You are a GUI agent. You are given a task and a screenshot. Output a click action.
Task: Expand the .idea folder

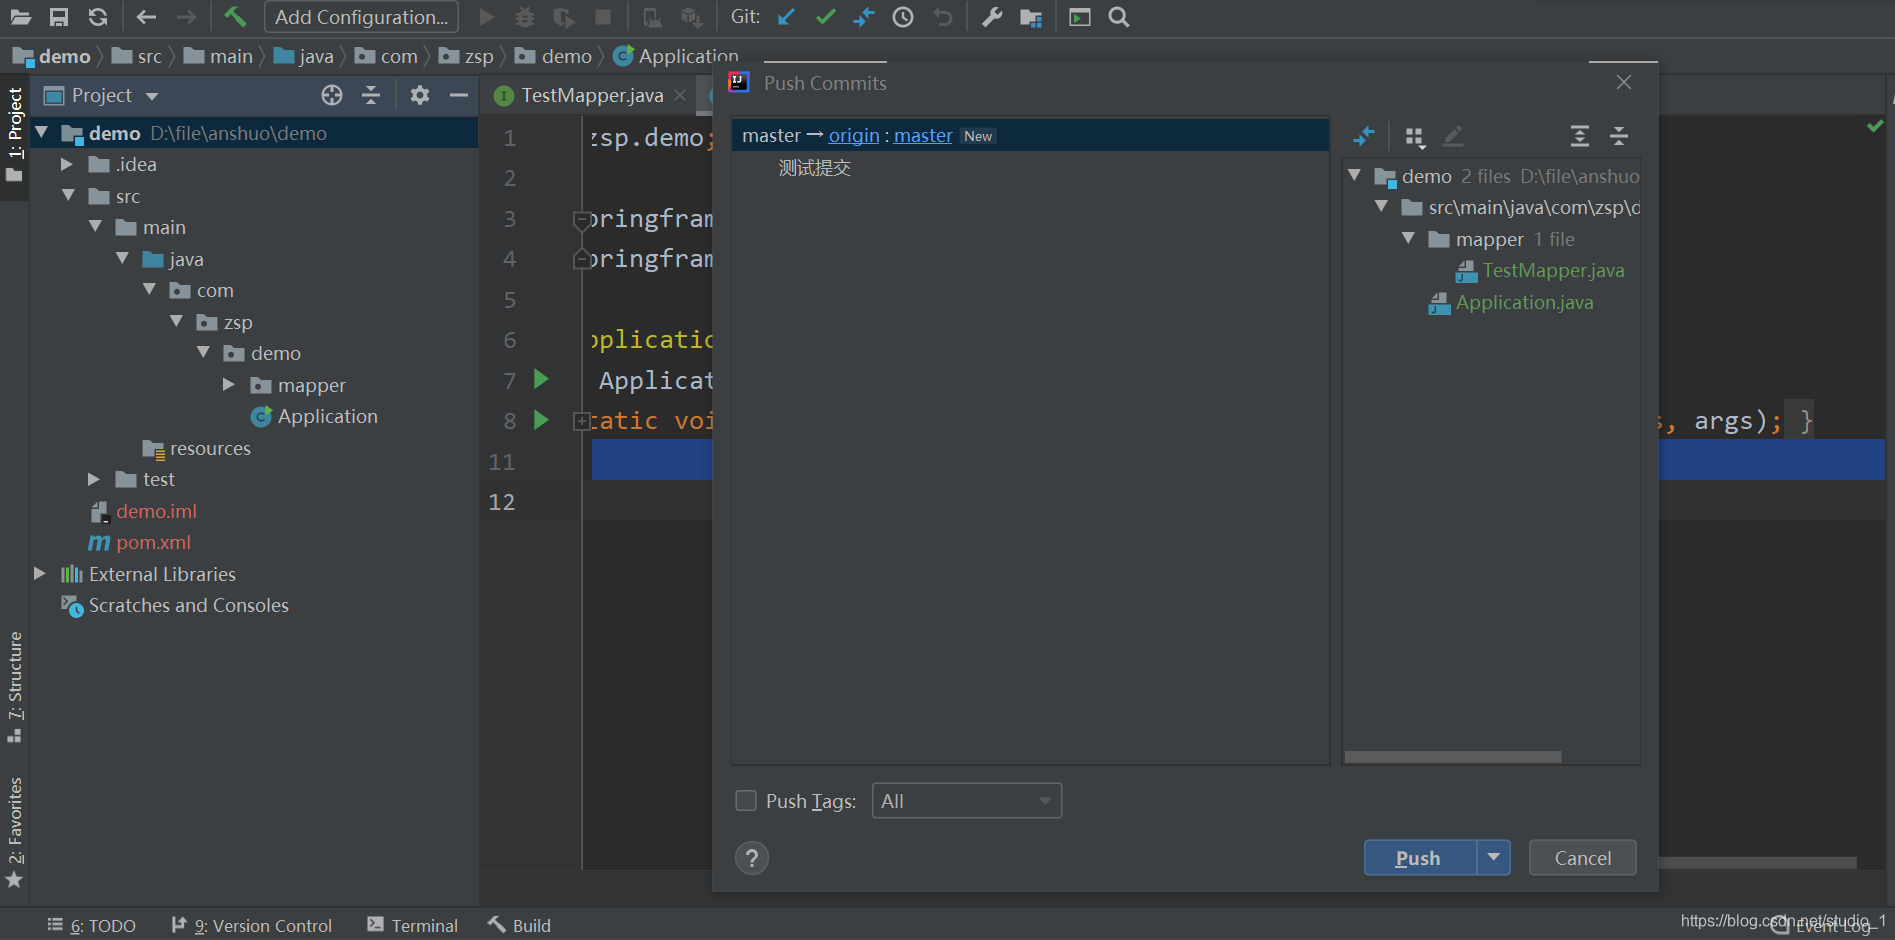(67, 164)
